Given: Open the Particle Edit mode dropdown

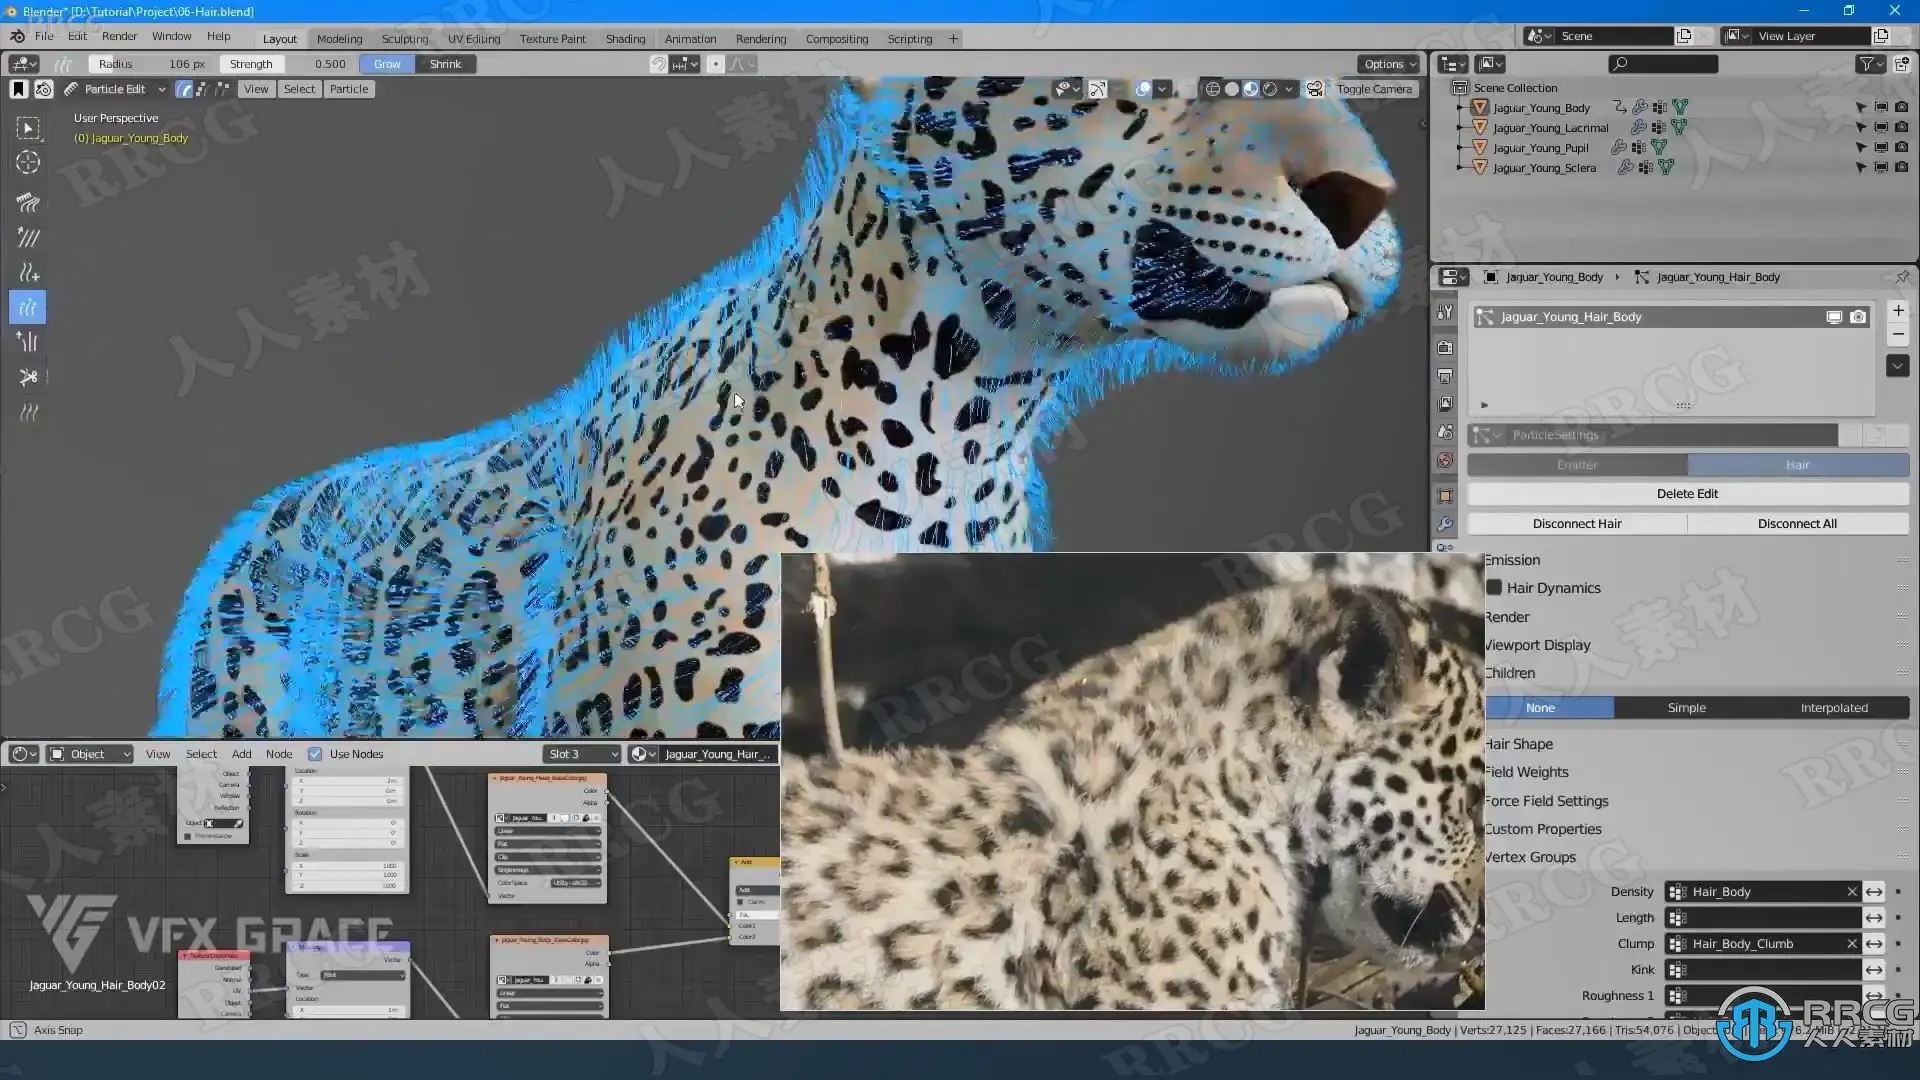Looking at the screenshot, I should pyautogui.click(x=115, y=89).
